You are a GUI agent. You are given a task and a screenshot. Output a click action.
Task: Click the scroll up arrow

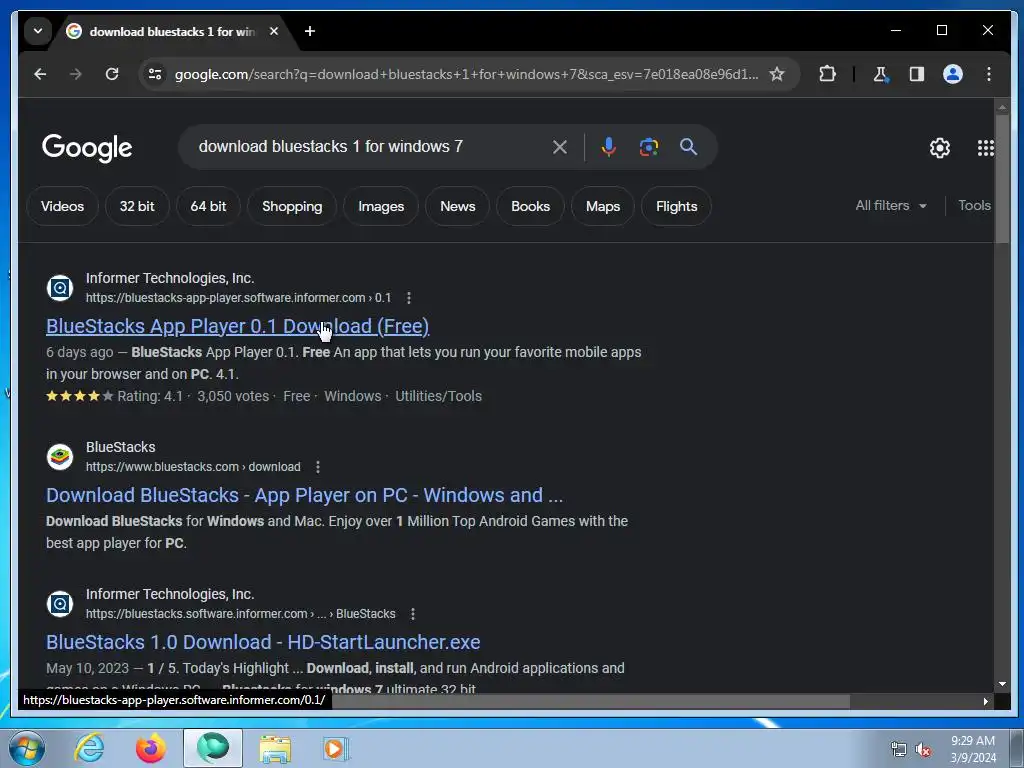point(1002,106)
